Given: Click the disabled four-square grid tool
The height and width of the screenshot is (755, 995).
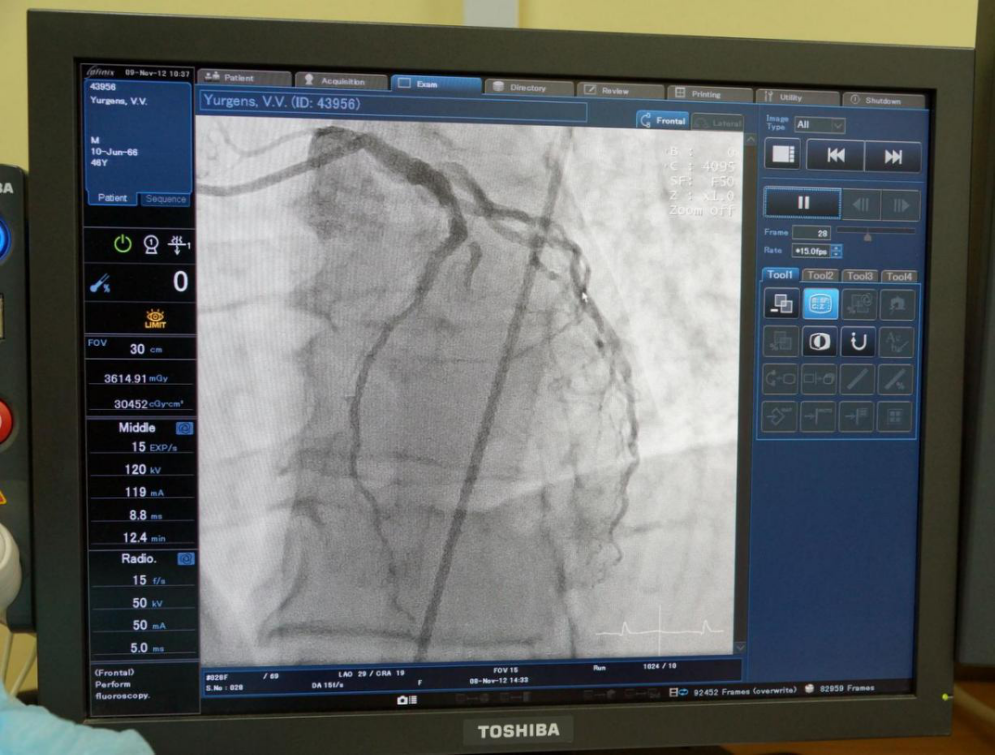Looking at the screenshot, I should point(895,417).
